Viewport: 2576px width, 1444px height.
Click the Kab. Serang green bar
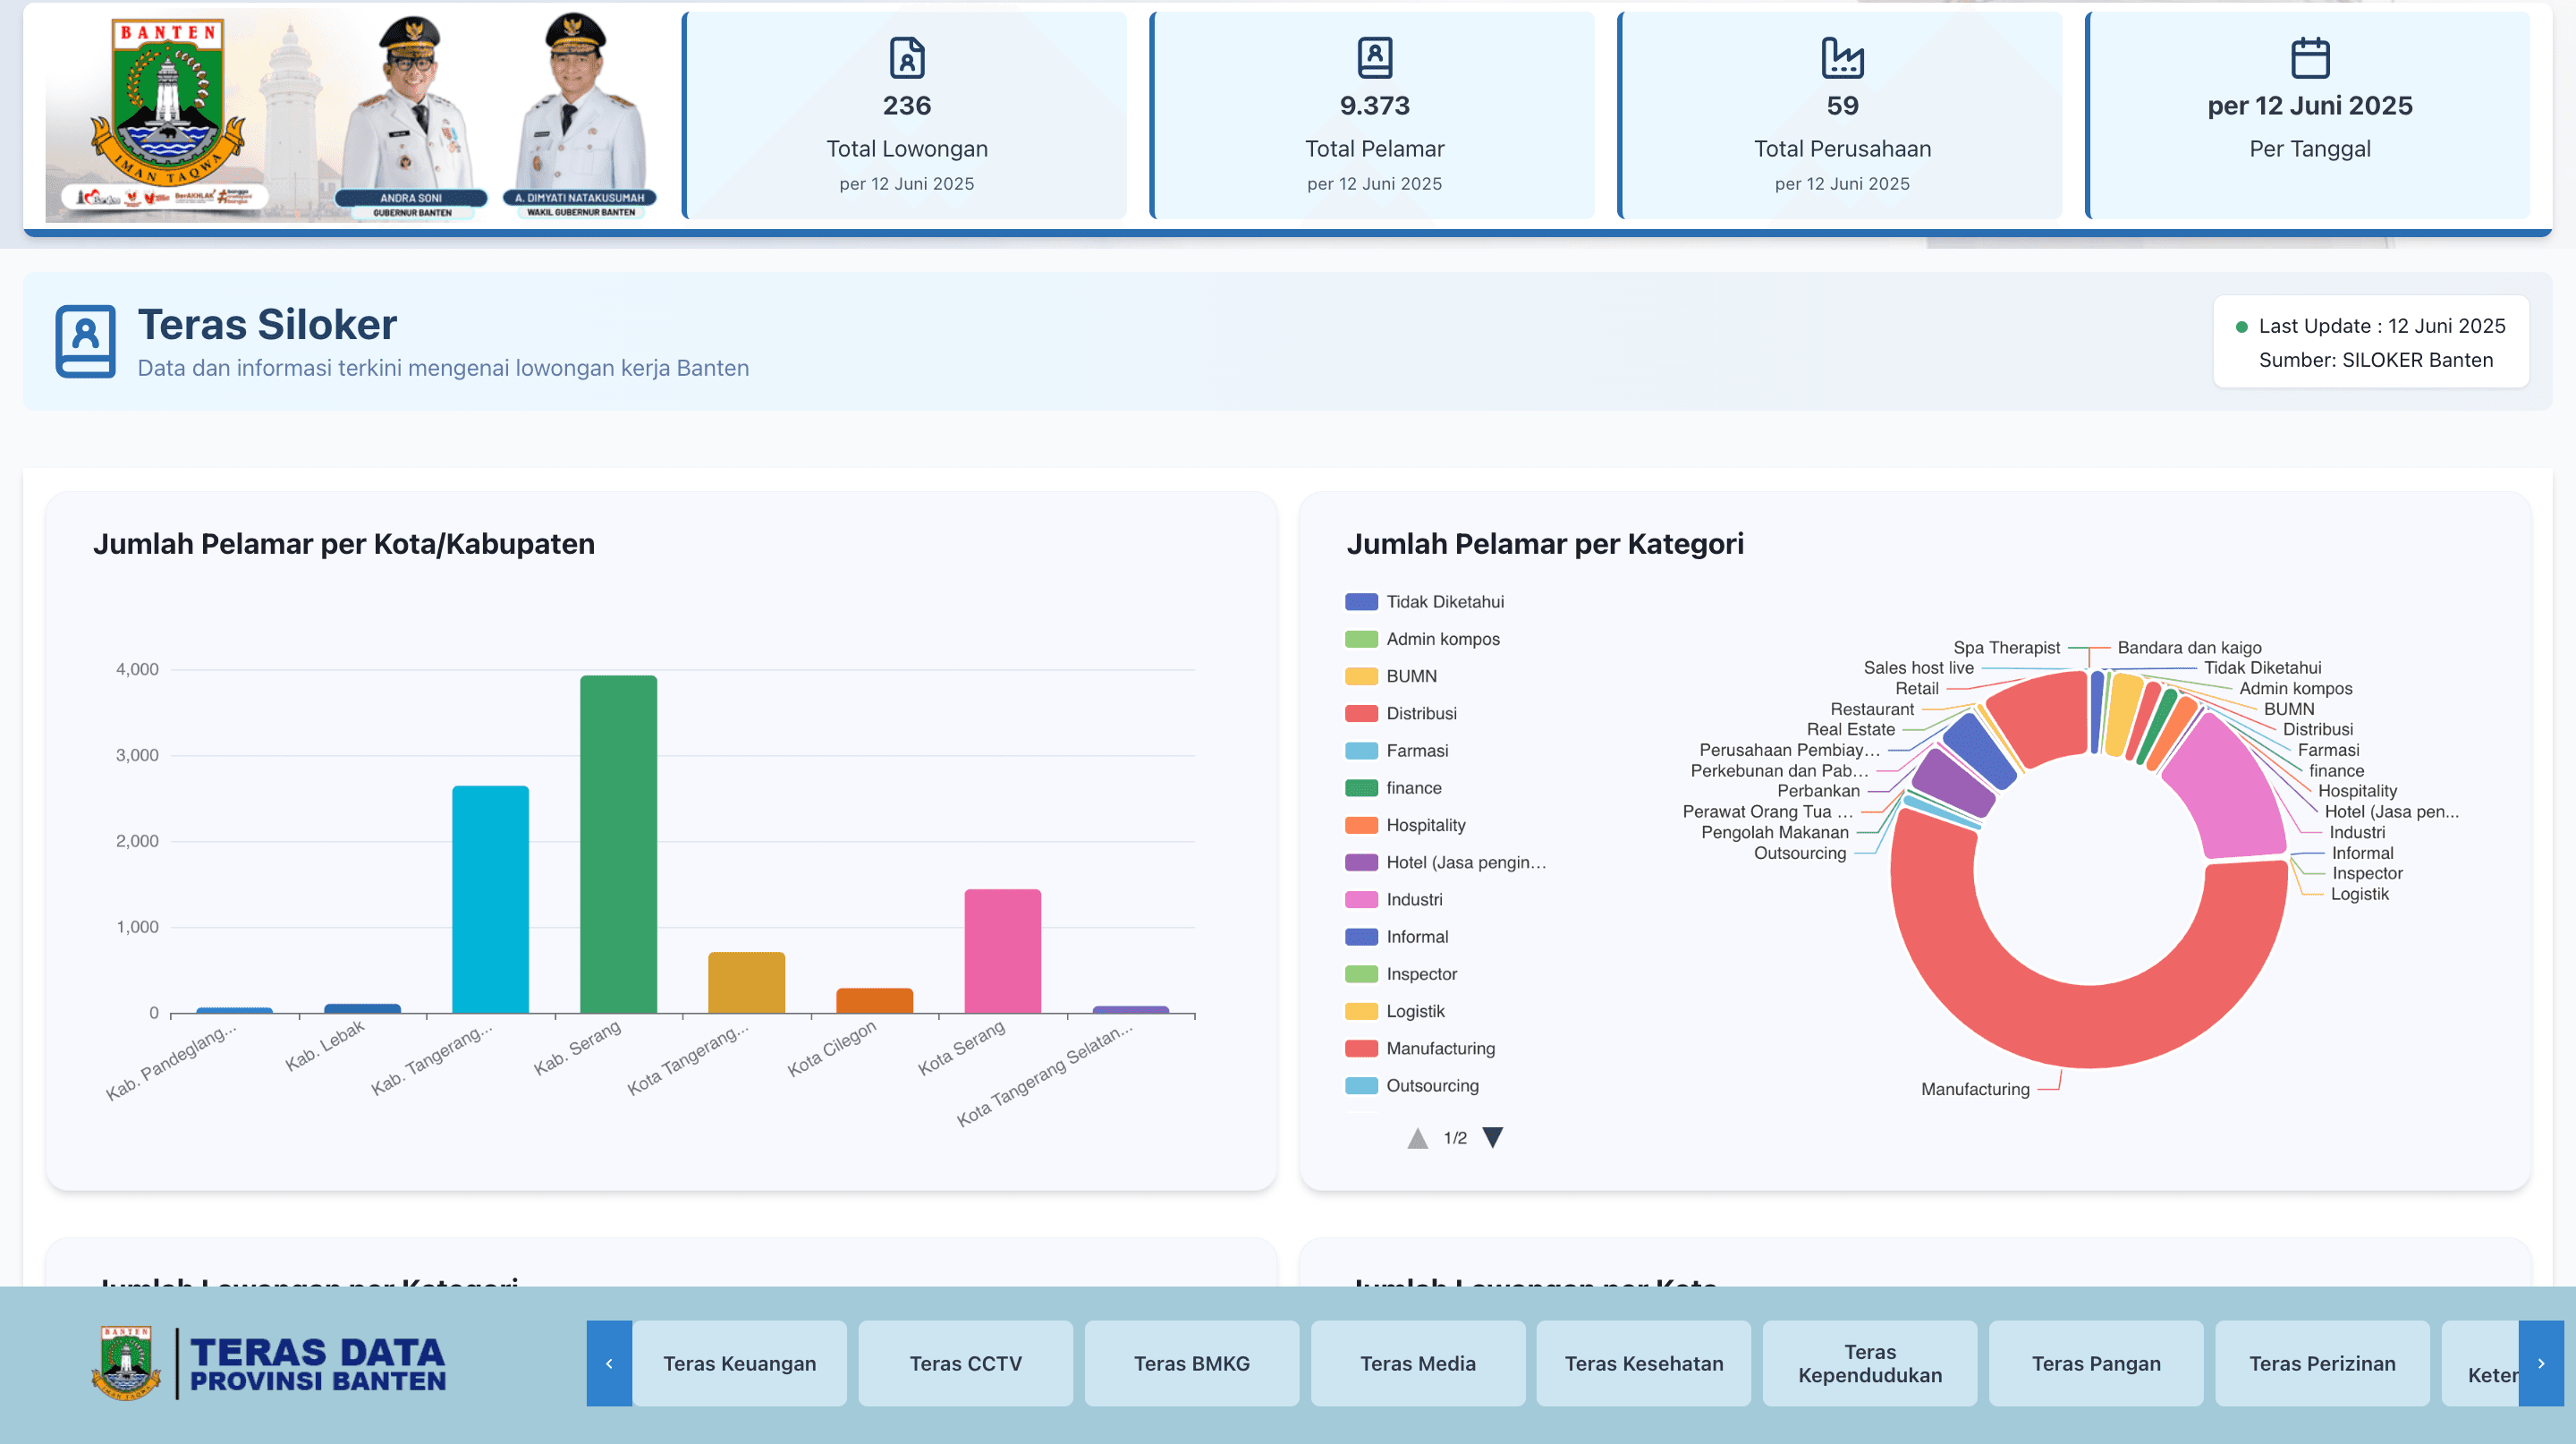point(618,844)
